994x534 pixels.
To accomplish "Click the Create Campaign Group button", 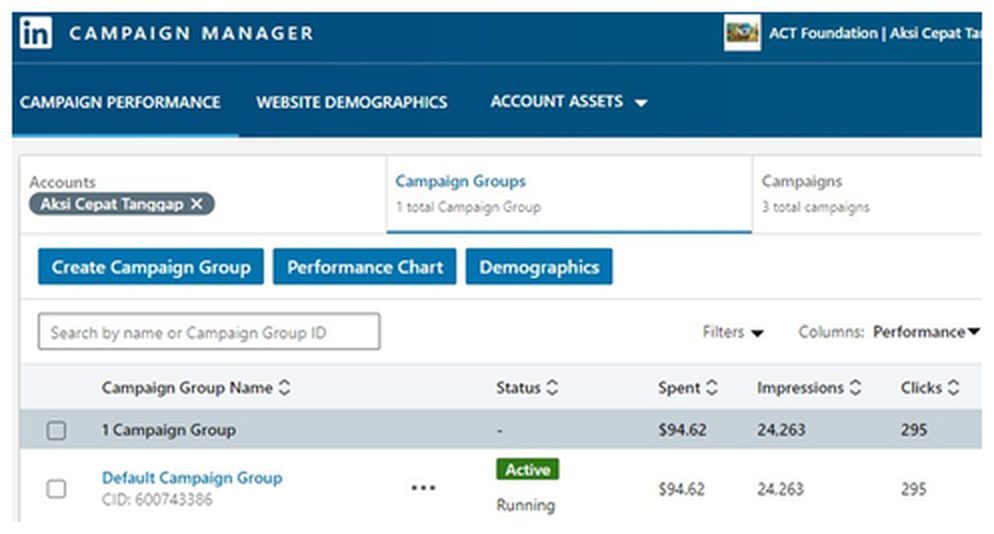I will [151, 267].
